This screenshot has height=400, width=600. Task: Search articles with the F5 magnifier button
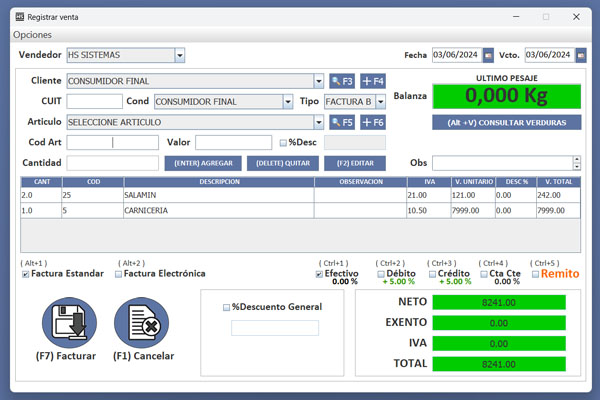point(341,122)
